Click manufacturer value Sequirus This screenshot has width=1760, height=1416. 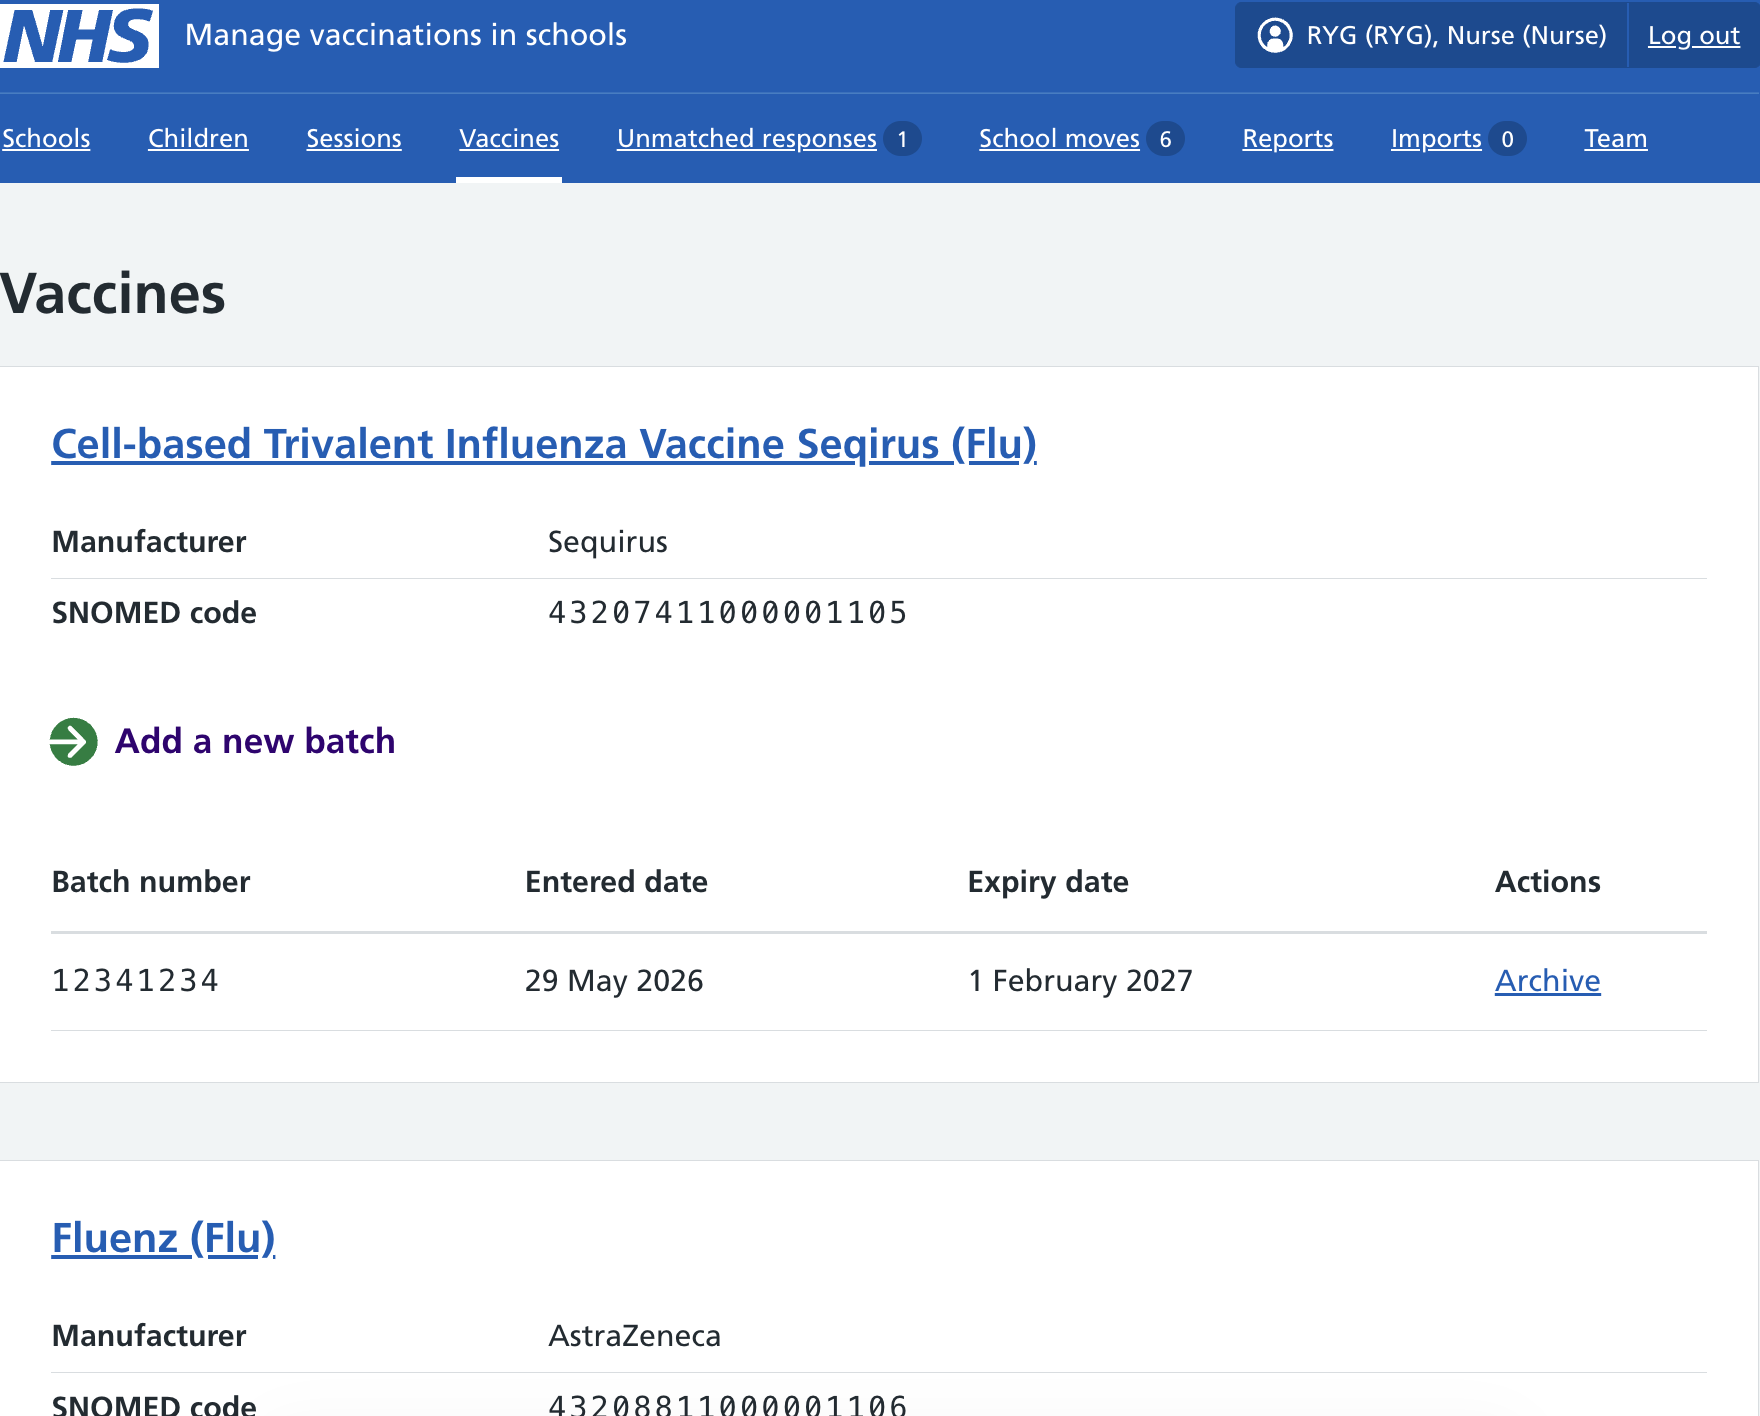point(607,542)
